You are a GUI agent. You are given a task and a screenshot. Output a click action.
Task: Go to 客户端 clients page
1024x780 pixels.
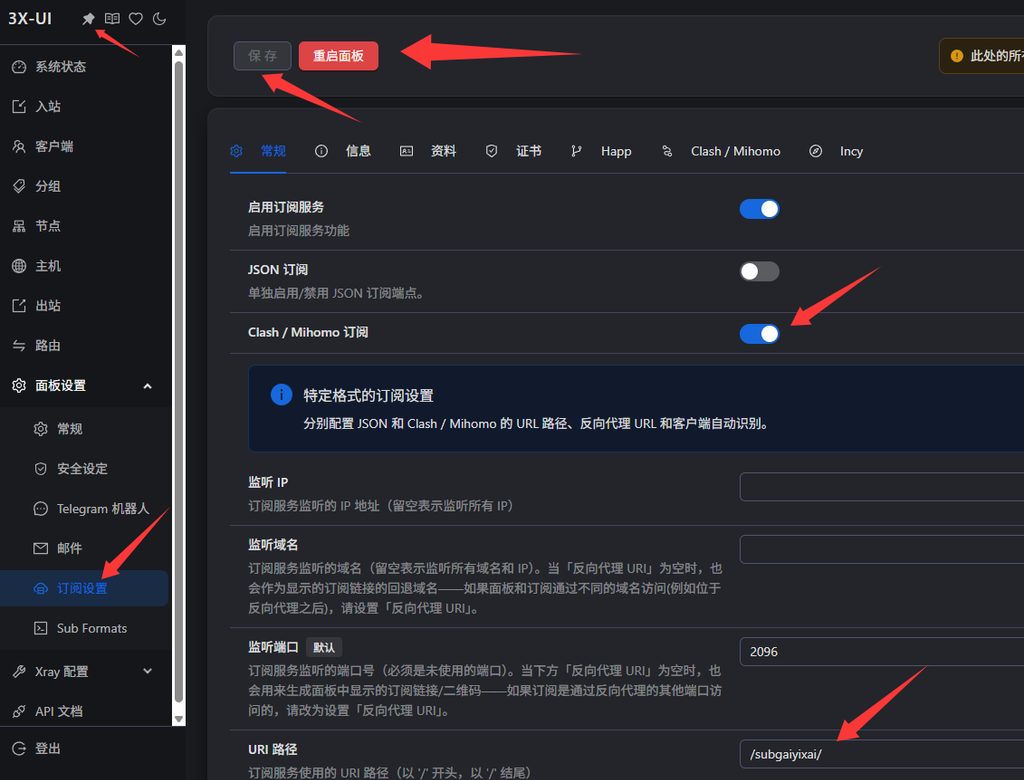click(x=85, y=146)
